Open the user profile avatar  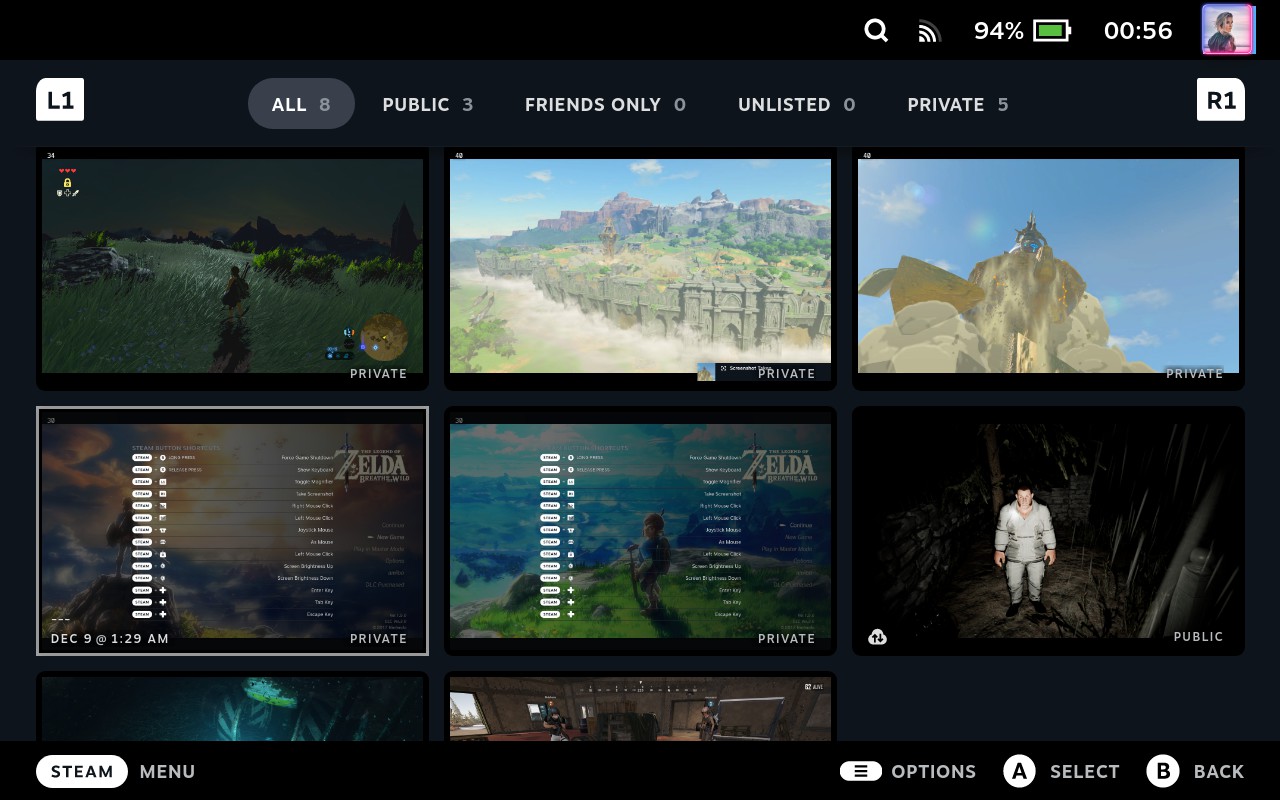(1228, 29)
